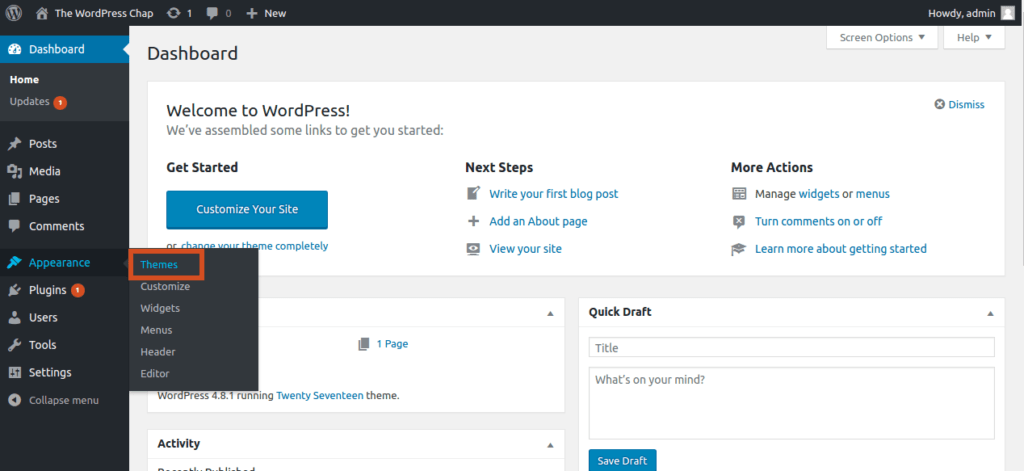
Task: Click the Posts pushpin icon
Action: pos(14,144)
